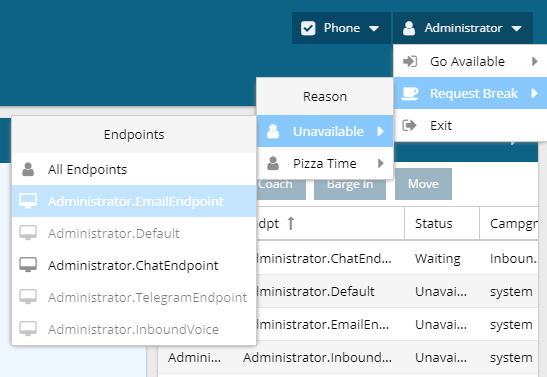Click the Move button
Viewport: 547px width, 377px height.
click(x=423, y=184)
